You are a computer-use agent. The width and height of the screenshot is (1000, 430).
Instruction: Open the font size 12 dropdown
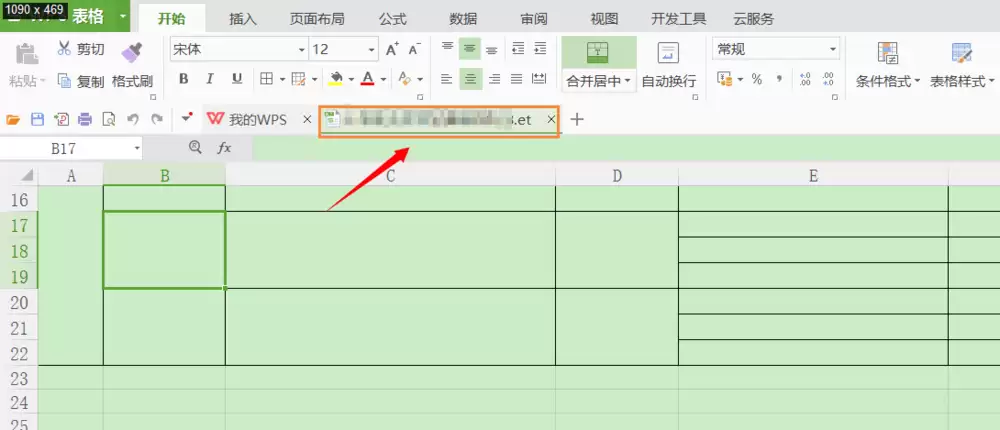pyautogui.click(x=344, y=49)
